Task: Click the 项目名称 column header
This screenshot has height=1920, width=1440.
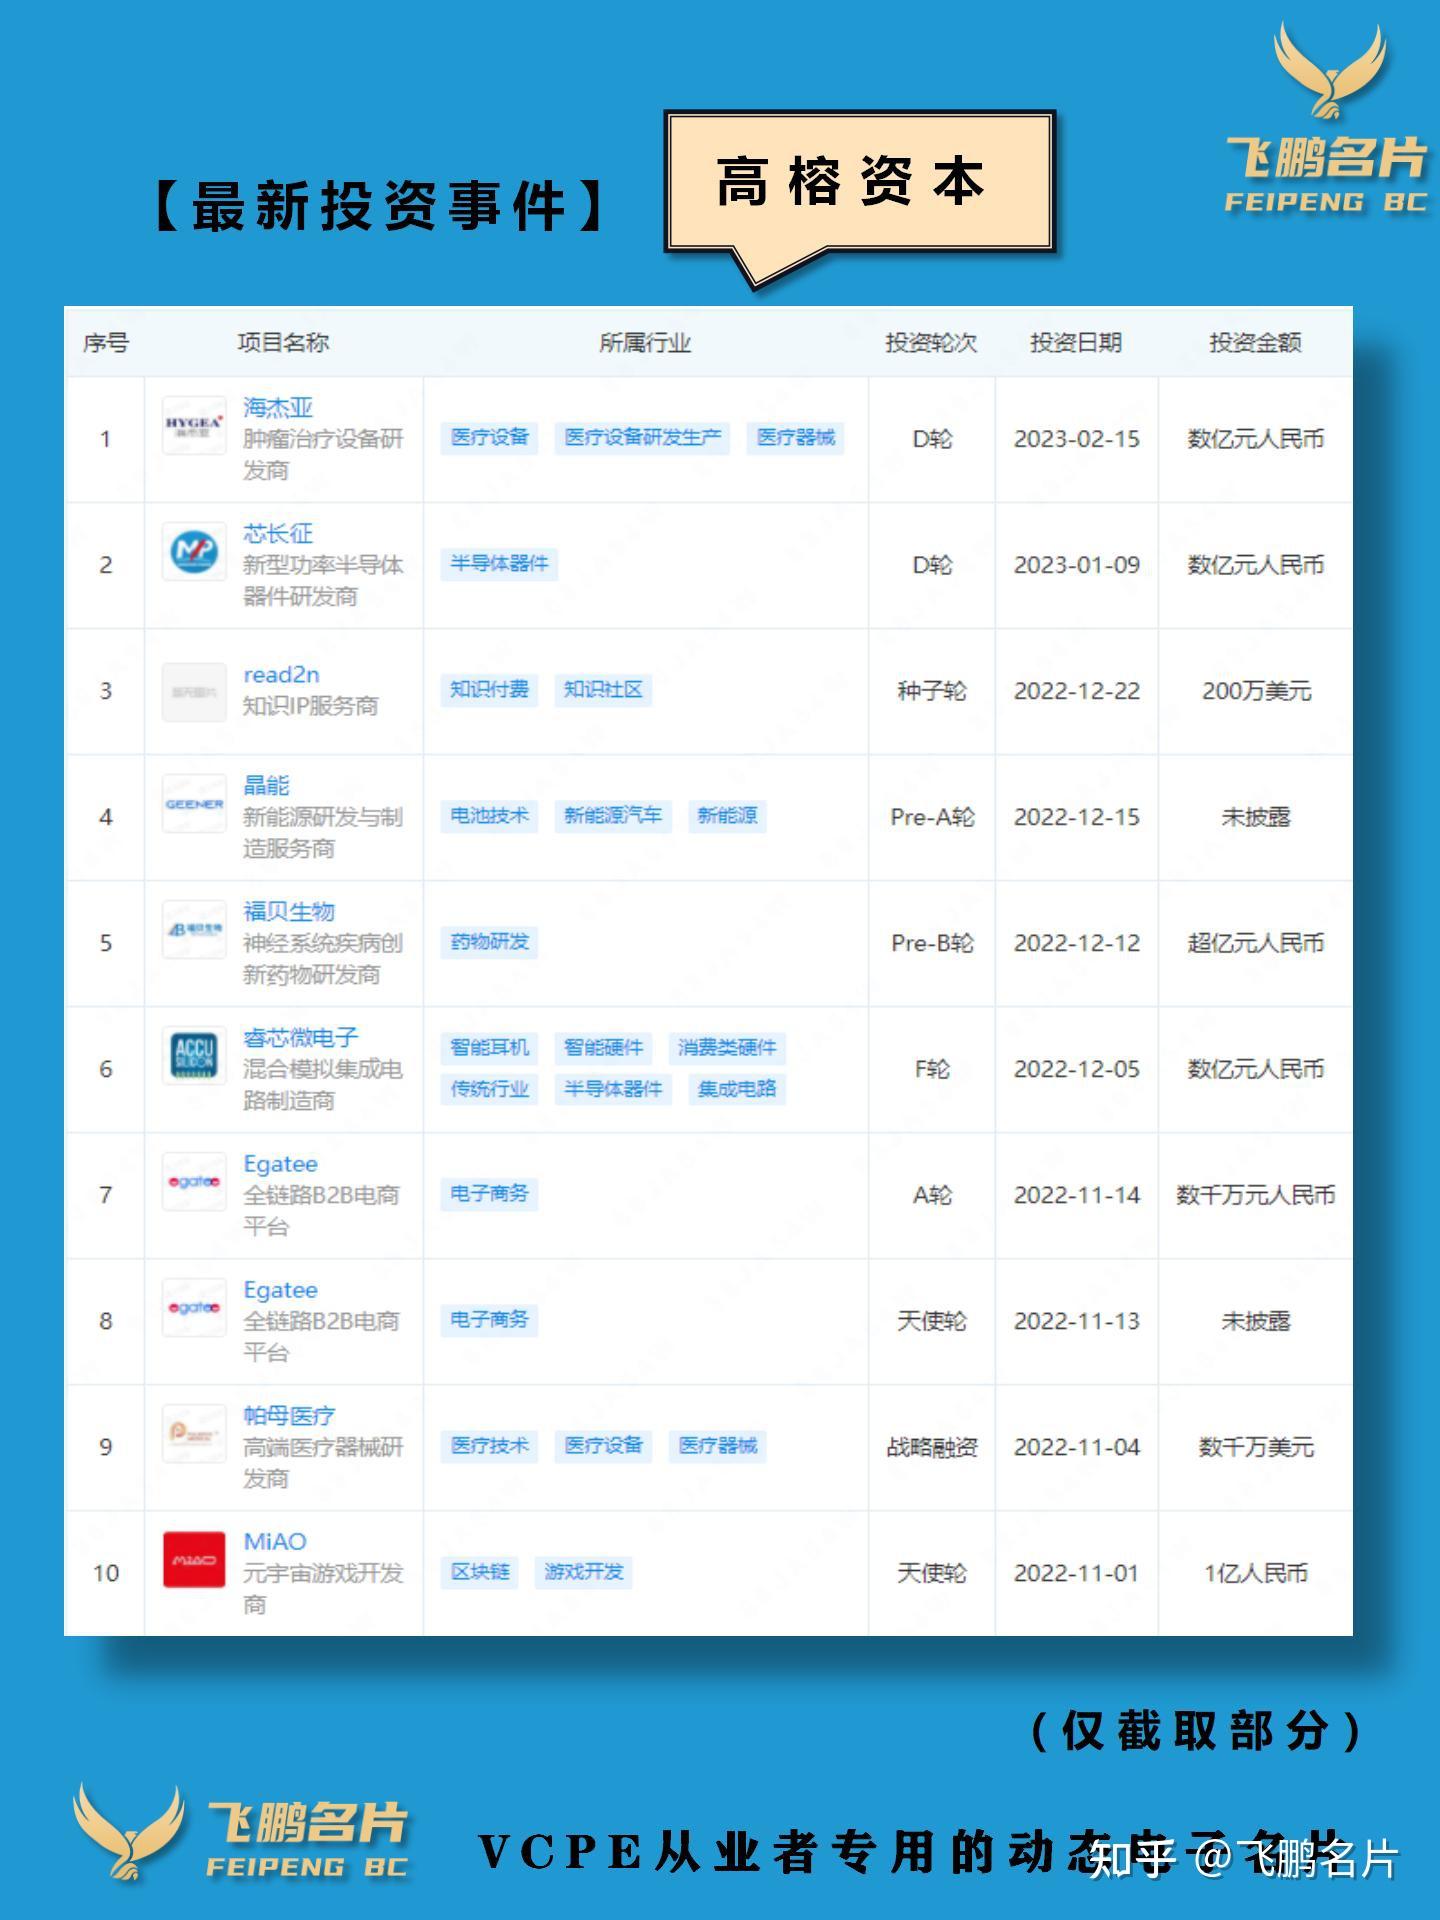Action: coord(283,343)
